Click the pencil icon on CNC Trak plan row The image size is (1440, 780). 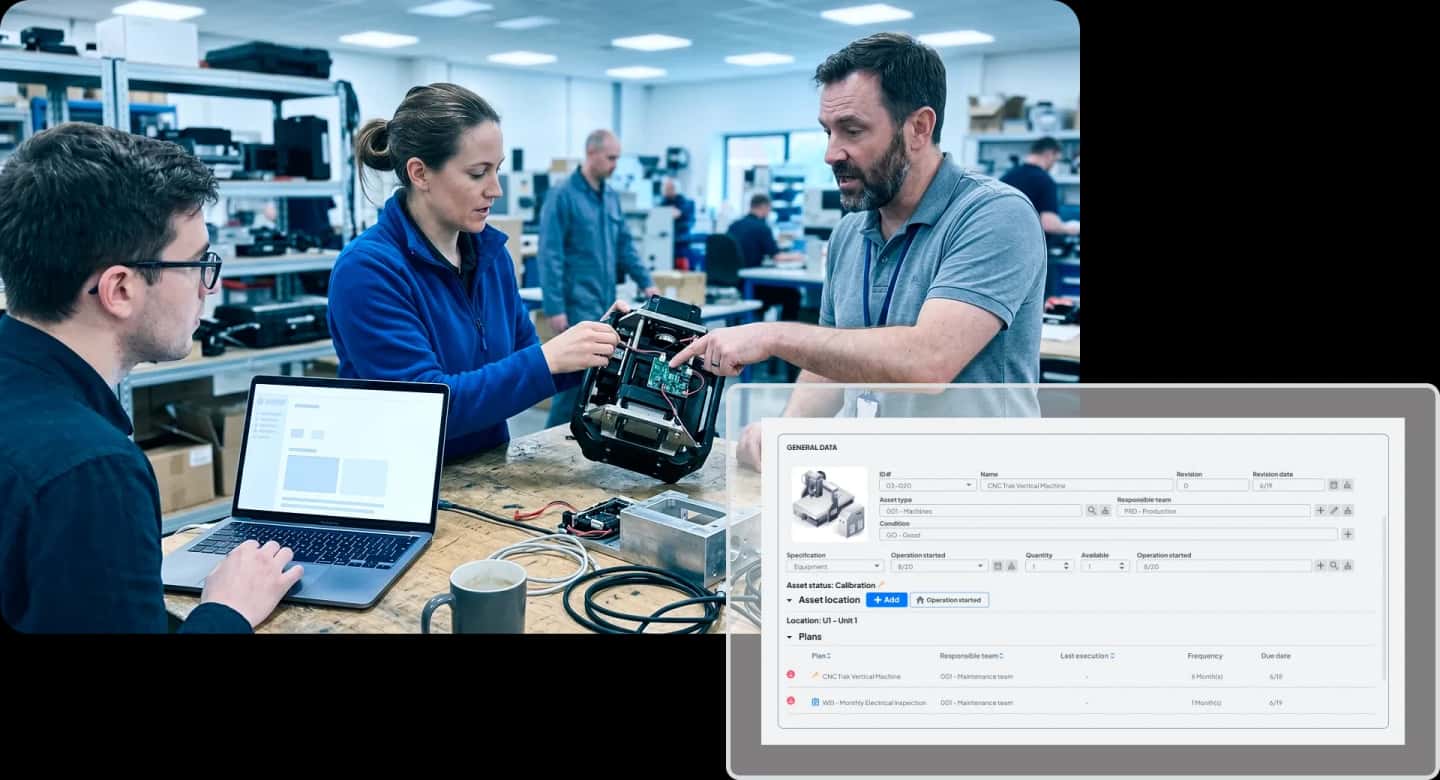(x=815, y=676)
